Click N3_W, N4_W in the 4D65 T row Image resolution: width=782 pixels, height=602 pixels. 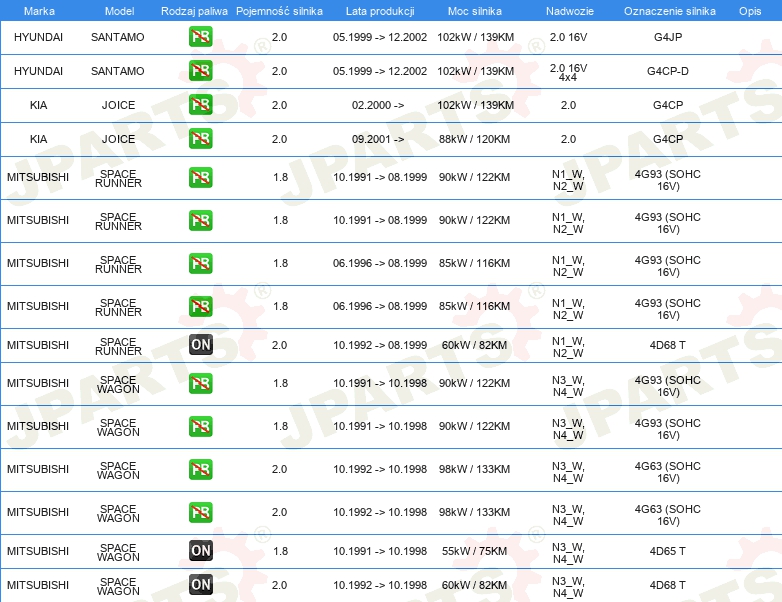[568, 553]
